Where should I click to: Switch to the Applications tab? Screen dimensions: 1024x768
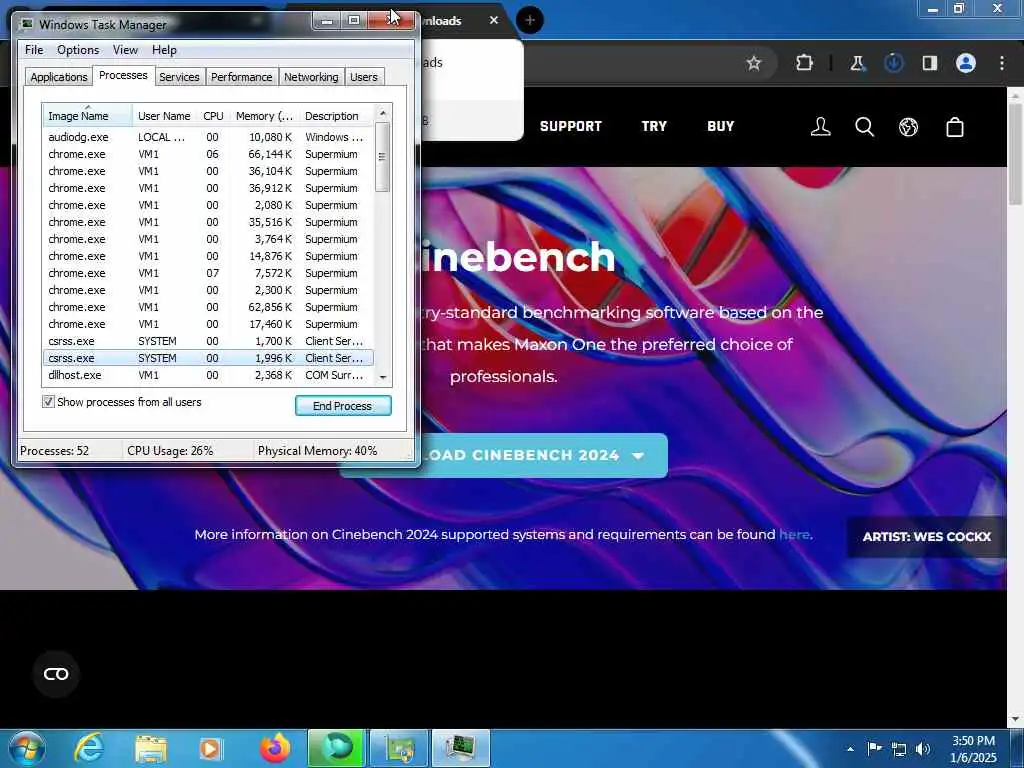pyautogui.click(x=59, y=77)
